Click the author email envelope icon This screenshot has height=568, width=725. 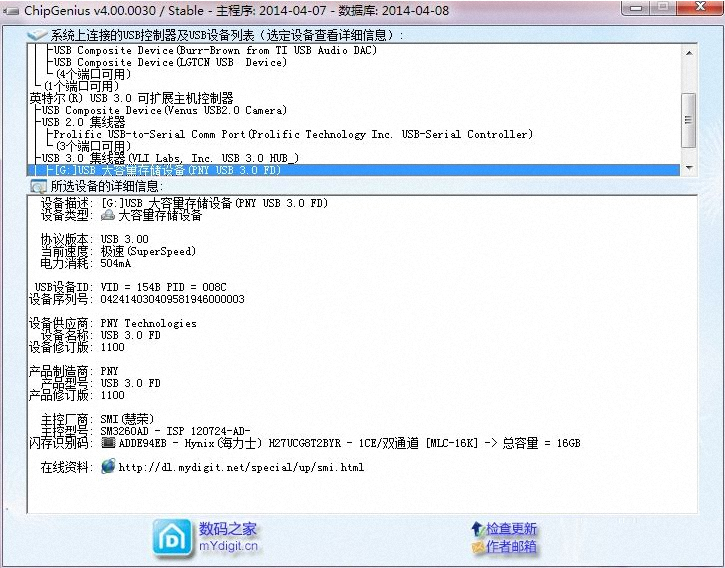[478, 547]
